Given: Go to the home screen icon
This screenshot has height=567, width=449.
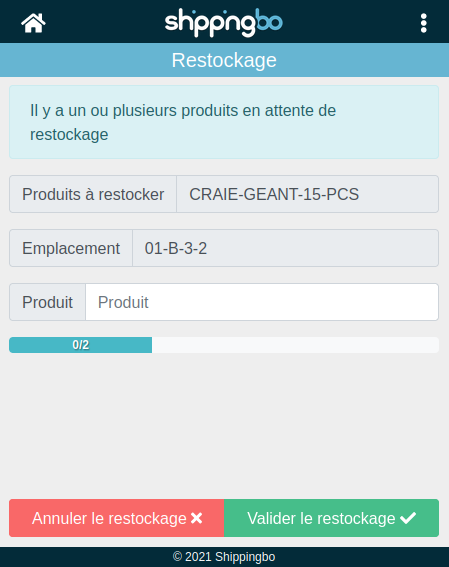Looking at the screenshot, I should tap(33, 23).
